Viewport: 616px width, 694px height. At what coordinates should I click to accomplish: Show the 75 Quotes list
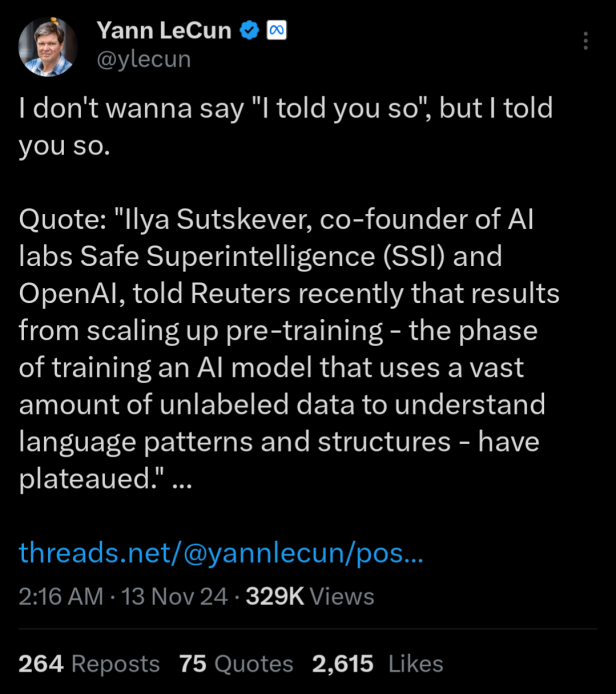pos(236,664)
